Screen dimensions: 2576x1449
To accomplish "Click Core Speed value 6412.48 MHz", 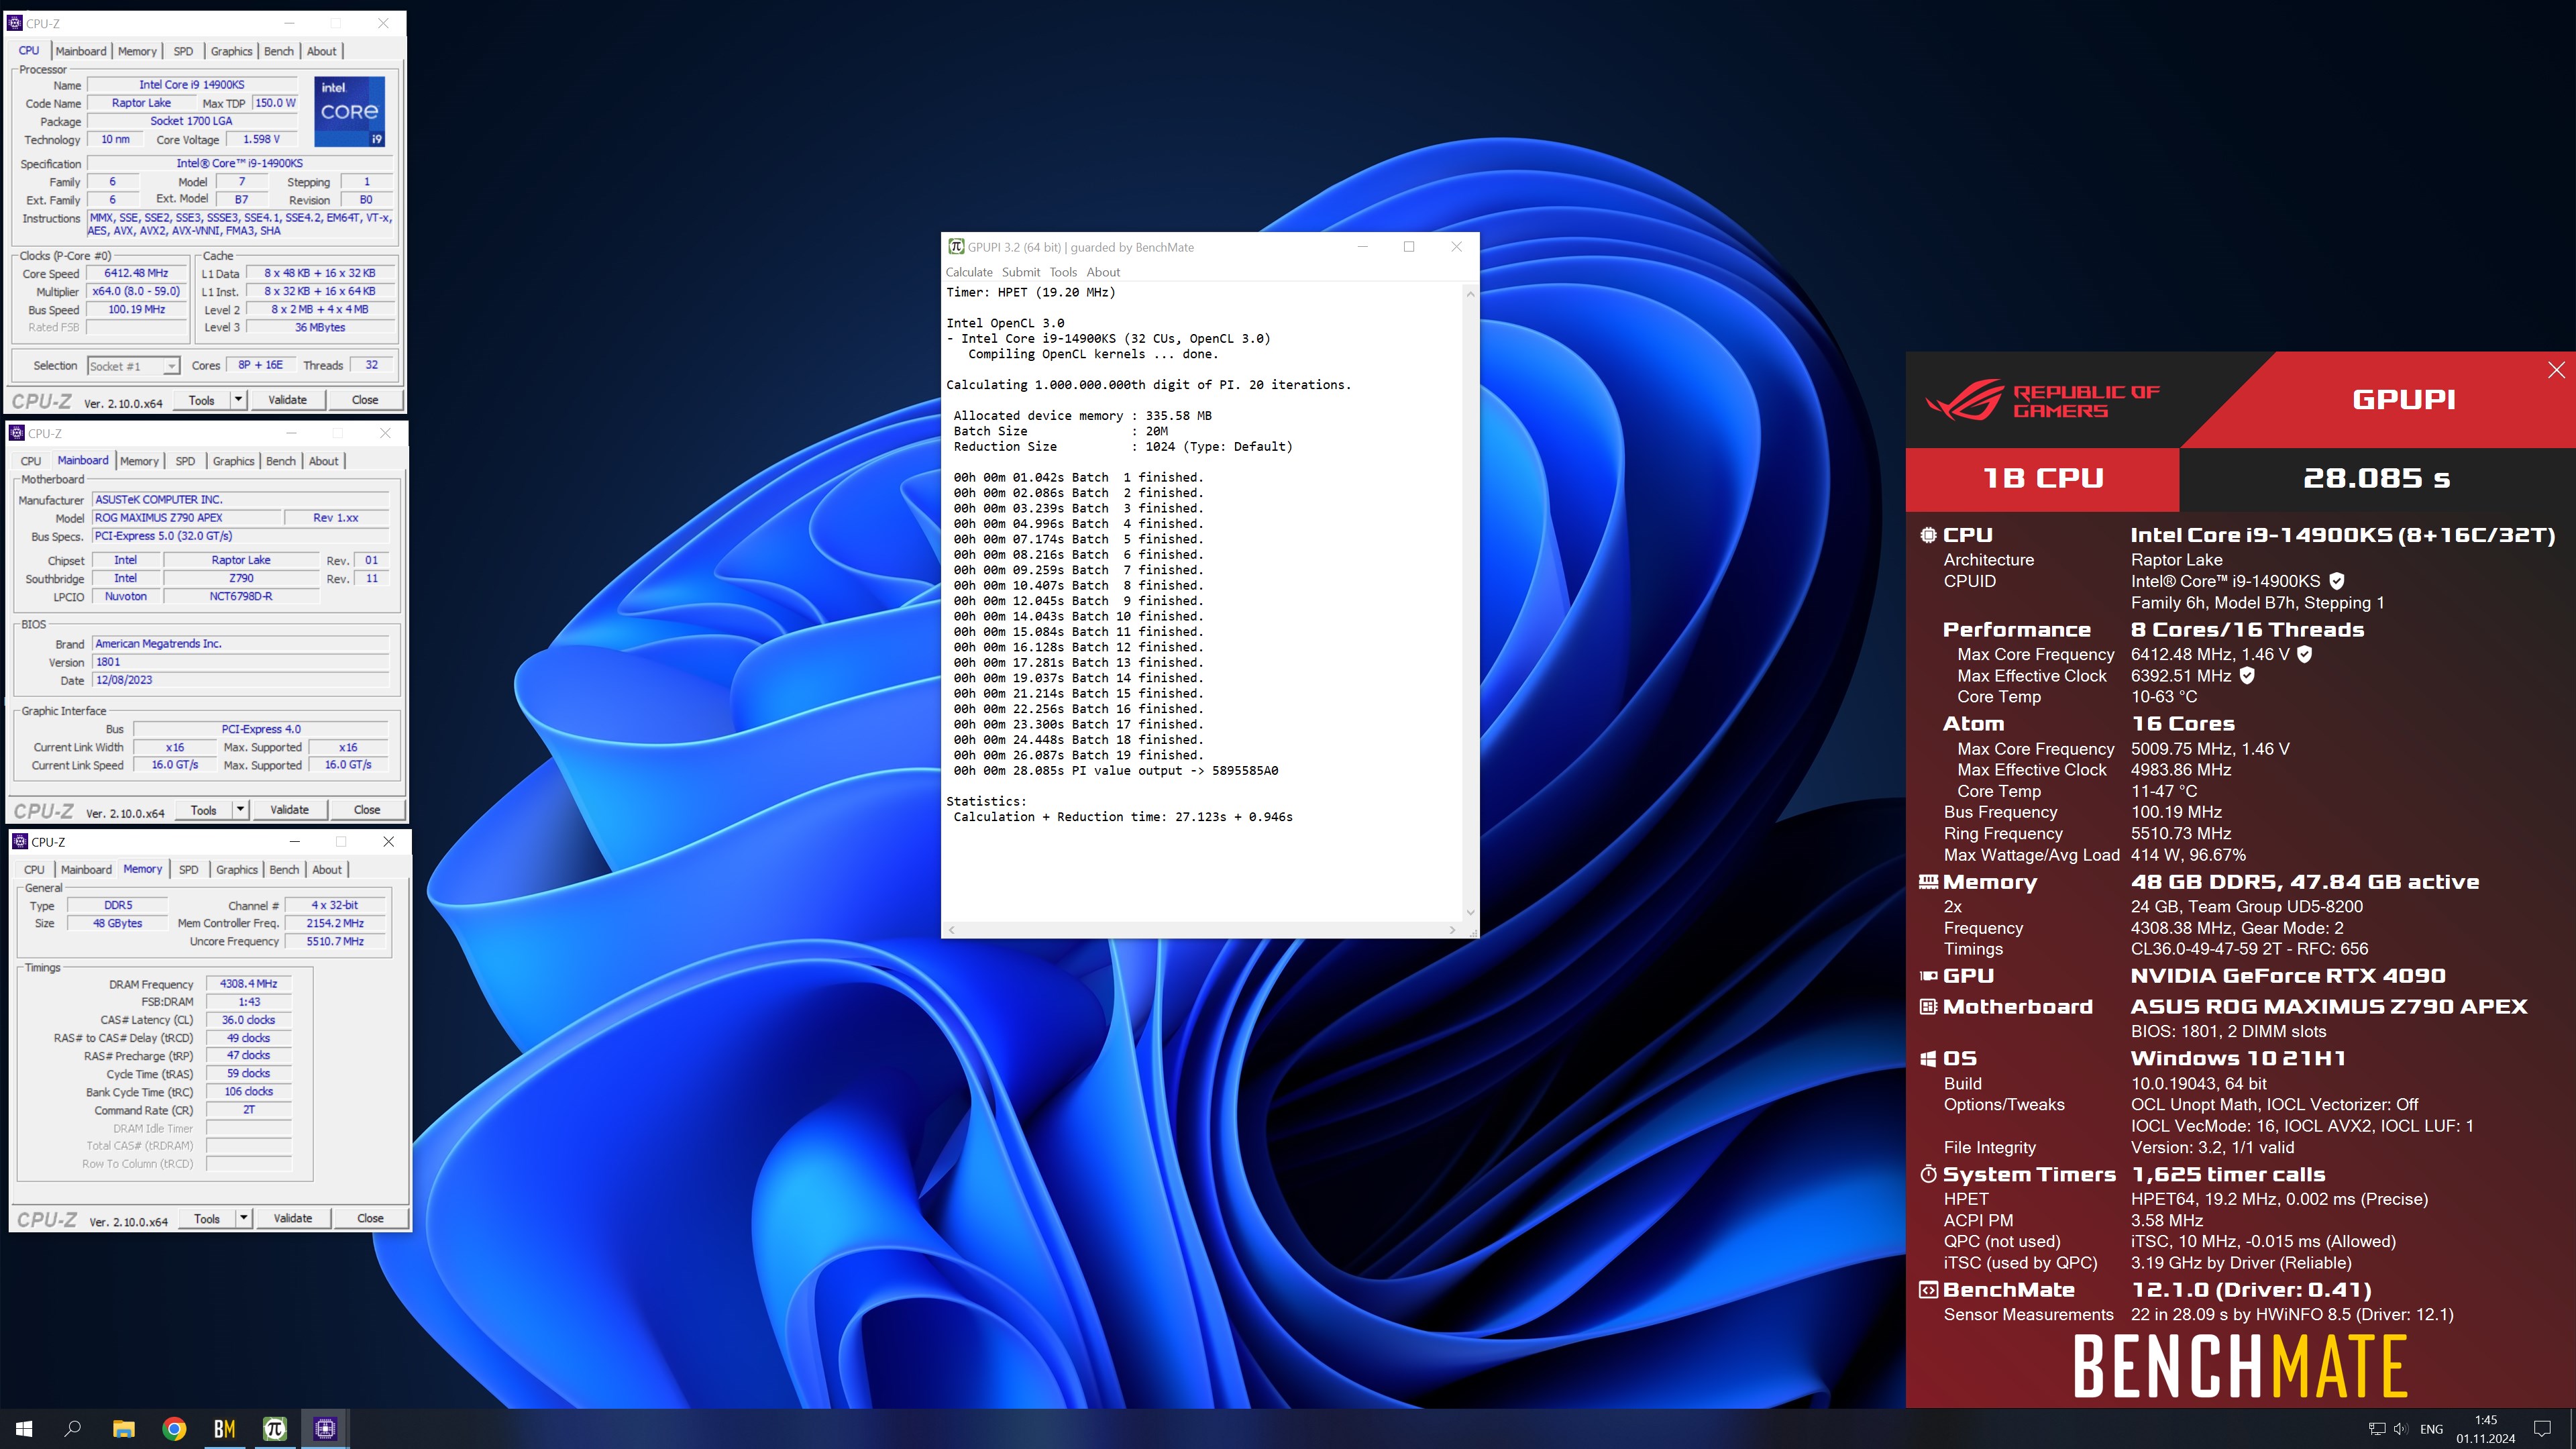I will 136,273.
